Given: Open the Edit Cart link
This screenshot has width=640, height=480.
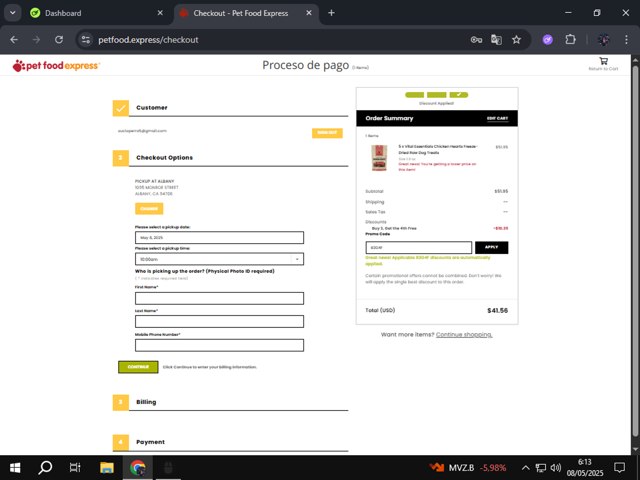Looking at the screenshot, I should (497, 118).
